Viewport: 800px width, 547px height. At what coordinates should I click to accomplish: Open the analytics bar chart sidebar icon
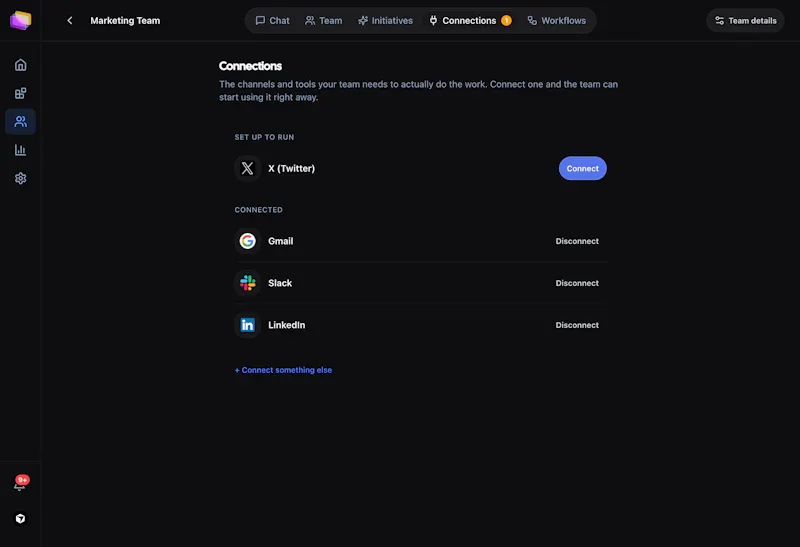20,150
